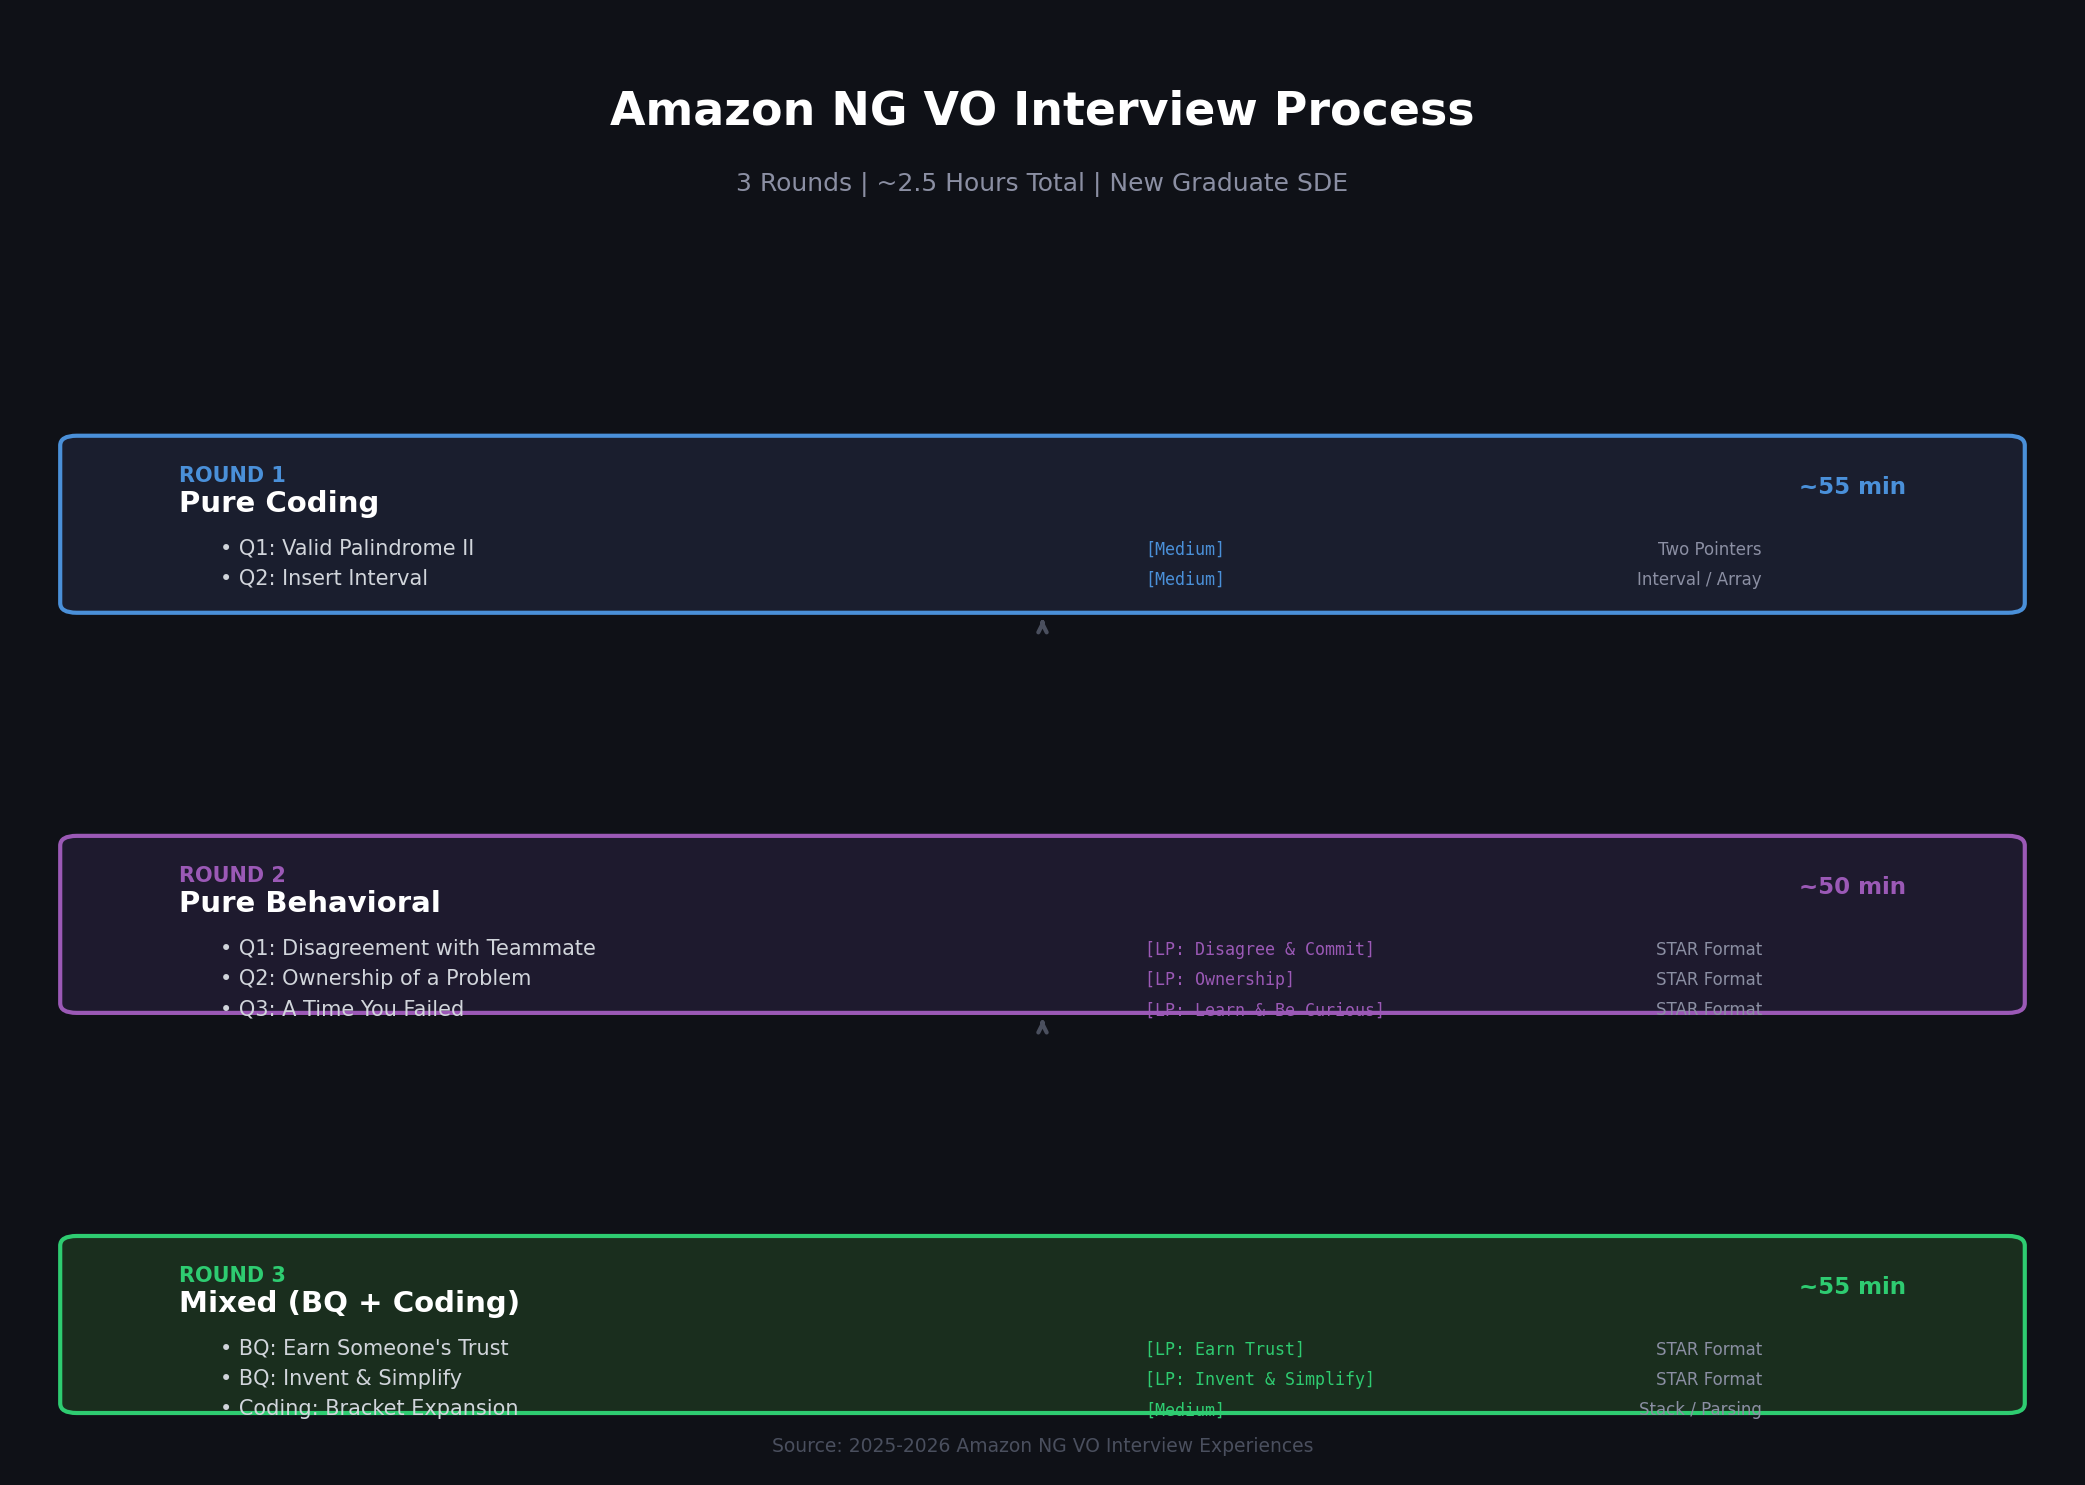Click the '~50 min' duration

(1852, 887)
